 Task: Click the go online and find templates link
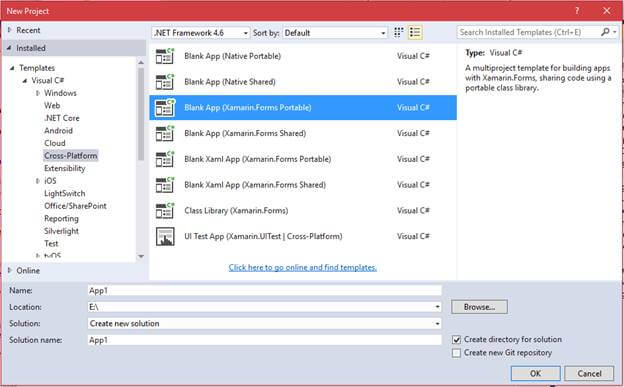pyautogui.click(x=302, y=268)
